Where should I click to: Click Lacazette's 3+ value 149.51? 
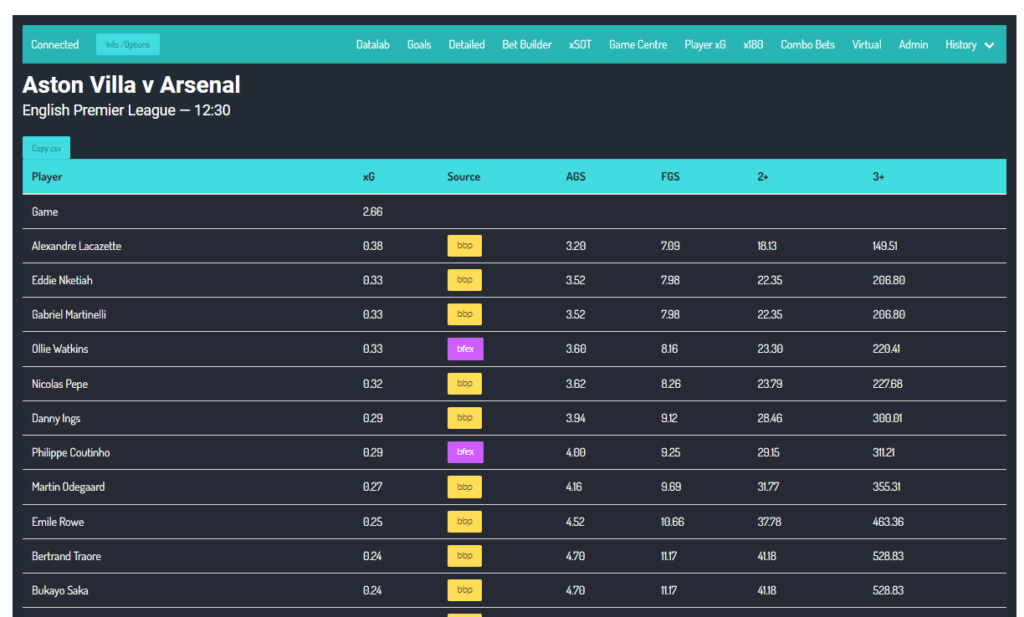885,246
